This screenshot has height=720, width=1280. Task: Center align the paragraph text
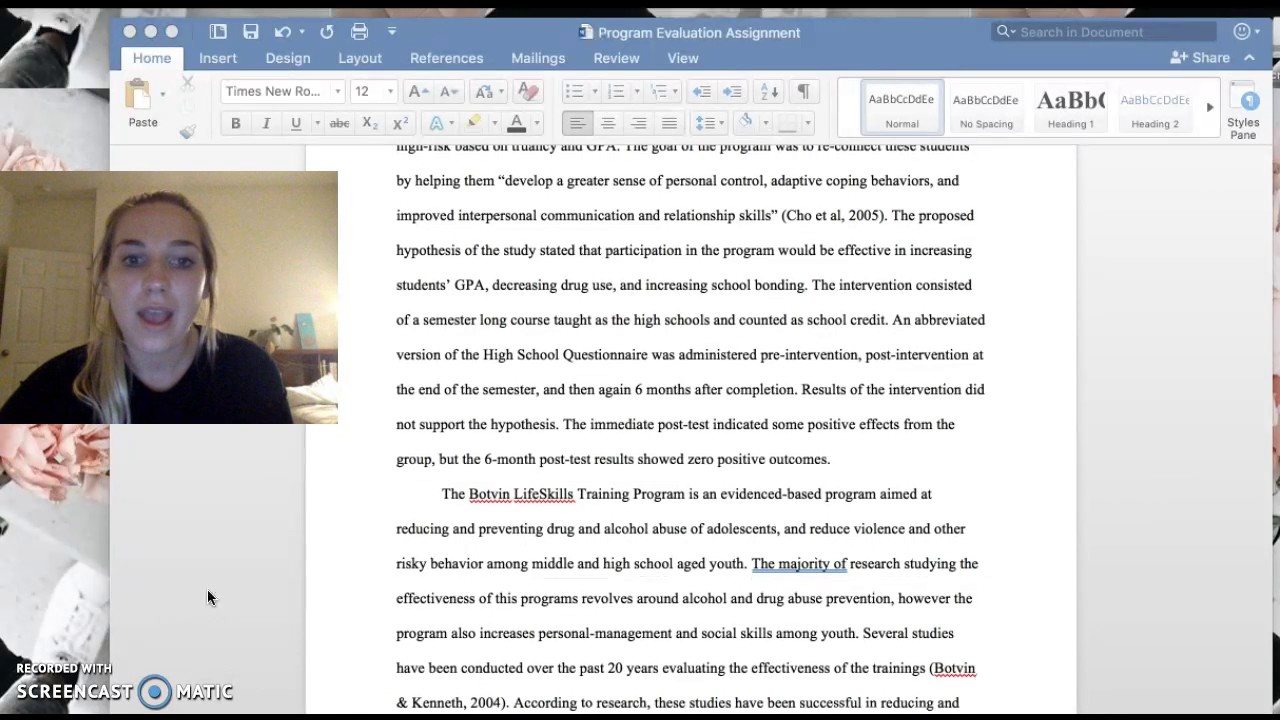608,123
